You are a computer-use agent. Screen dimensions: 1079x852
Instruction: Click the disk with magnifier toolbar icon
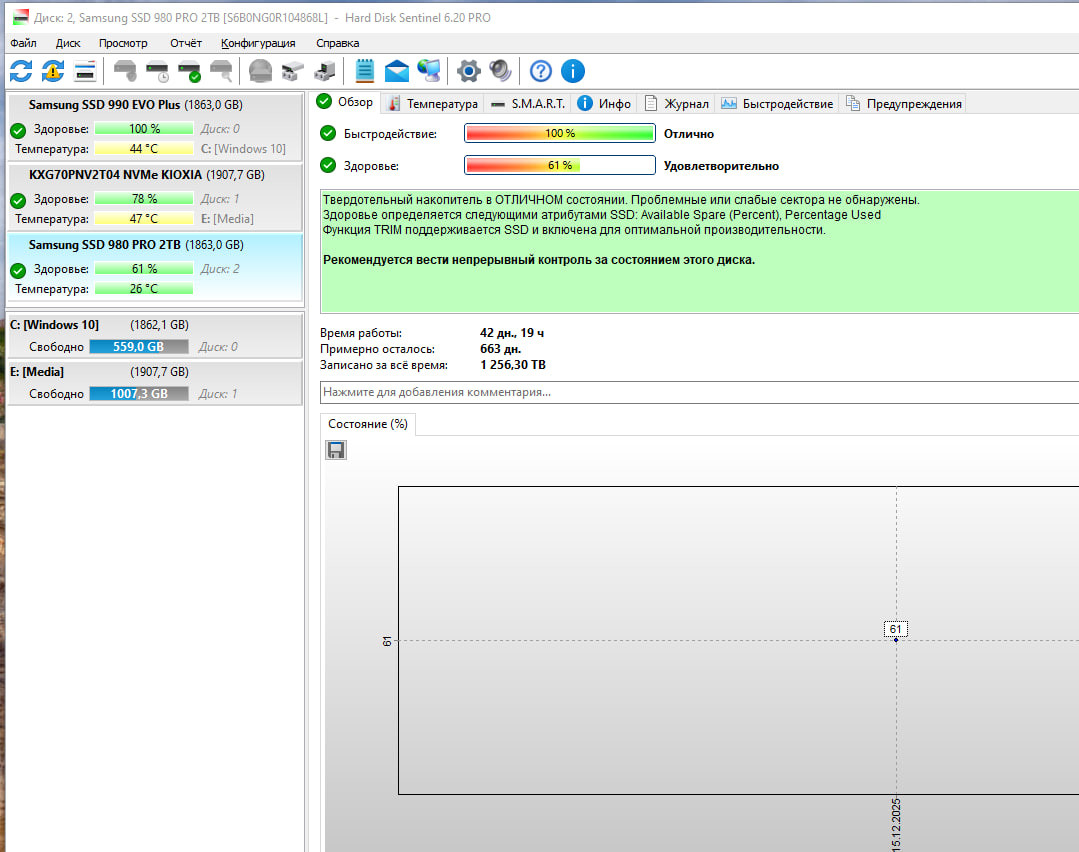pos(221,71)
